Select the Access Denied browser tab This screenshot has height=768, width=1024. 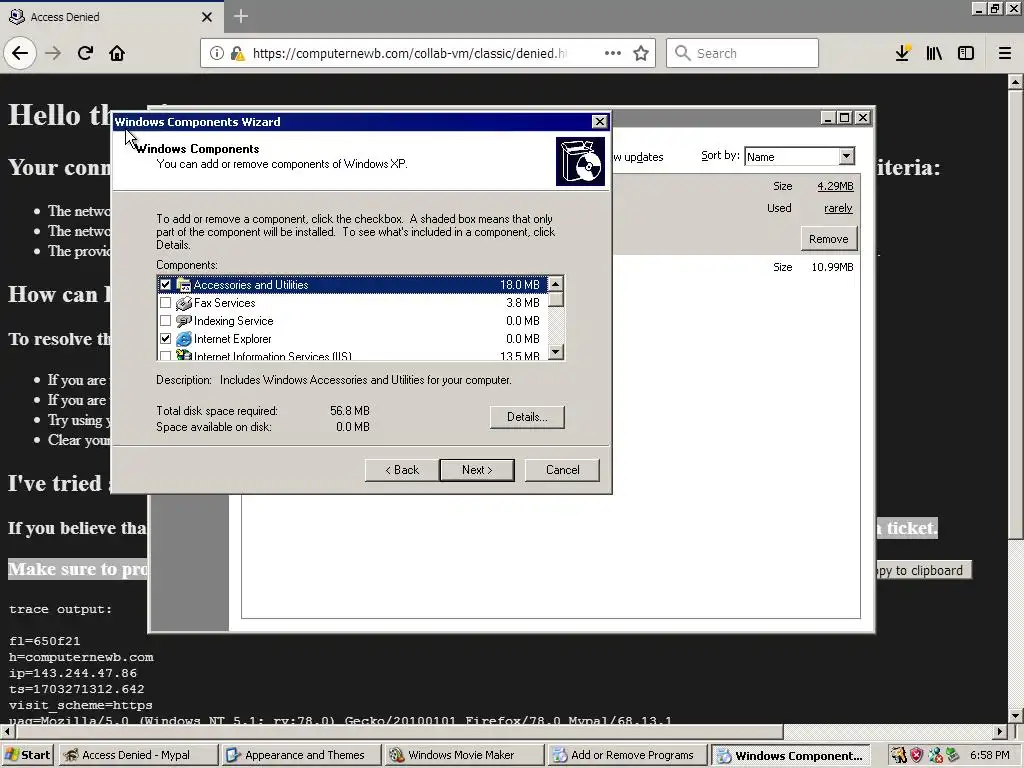tap(111, 17)
